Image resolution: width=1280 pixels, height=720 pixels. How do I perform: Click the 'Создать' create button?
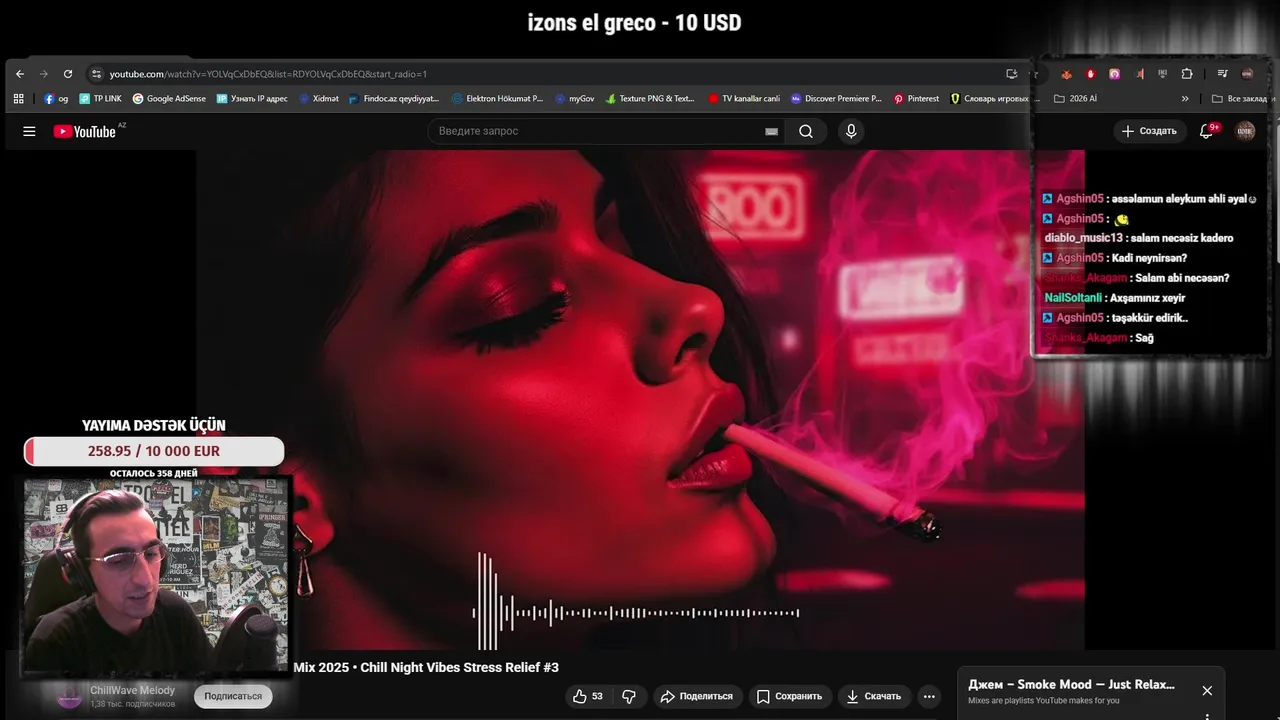(x=1149, y=131)
